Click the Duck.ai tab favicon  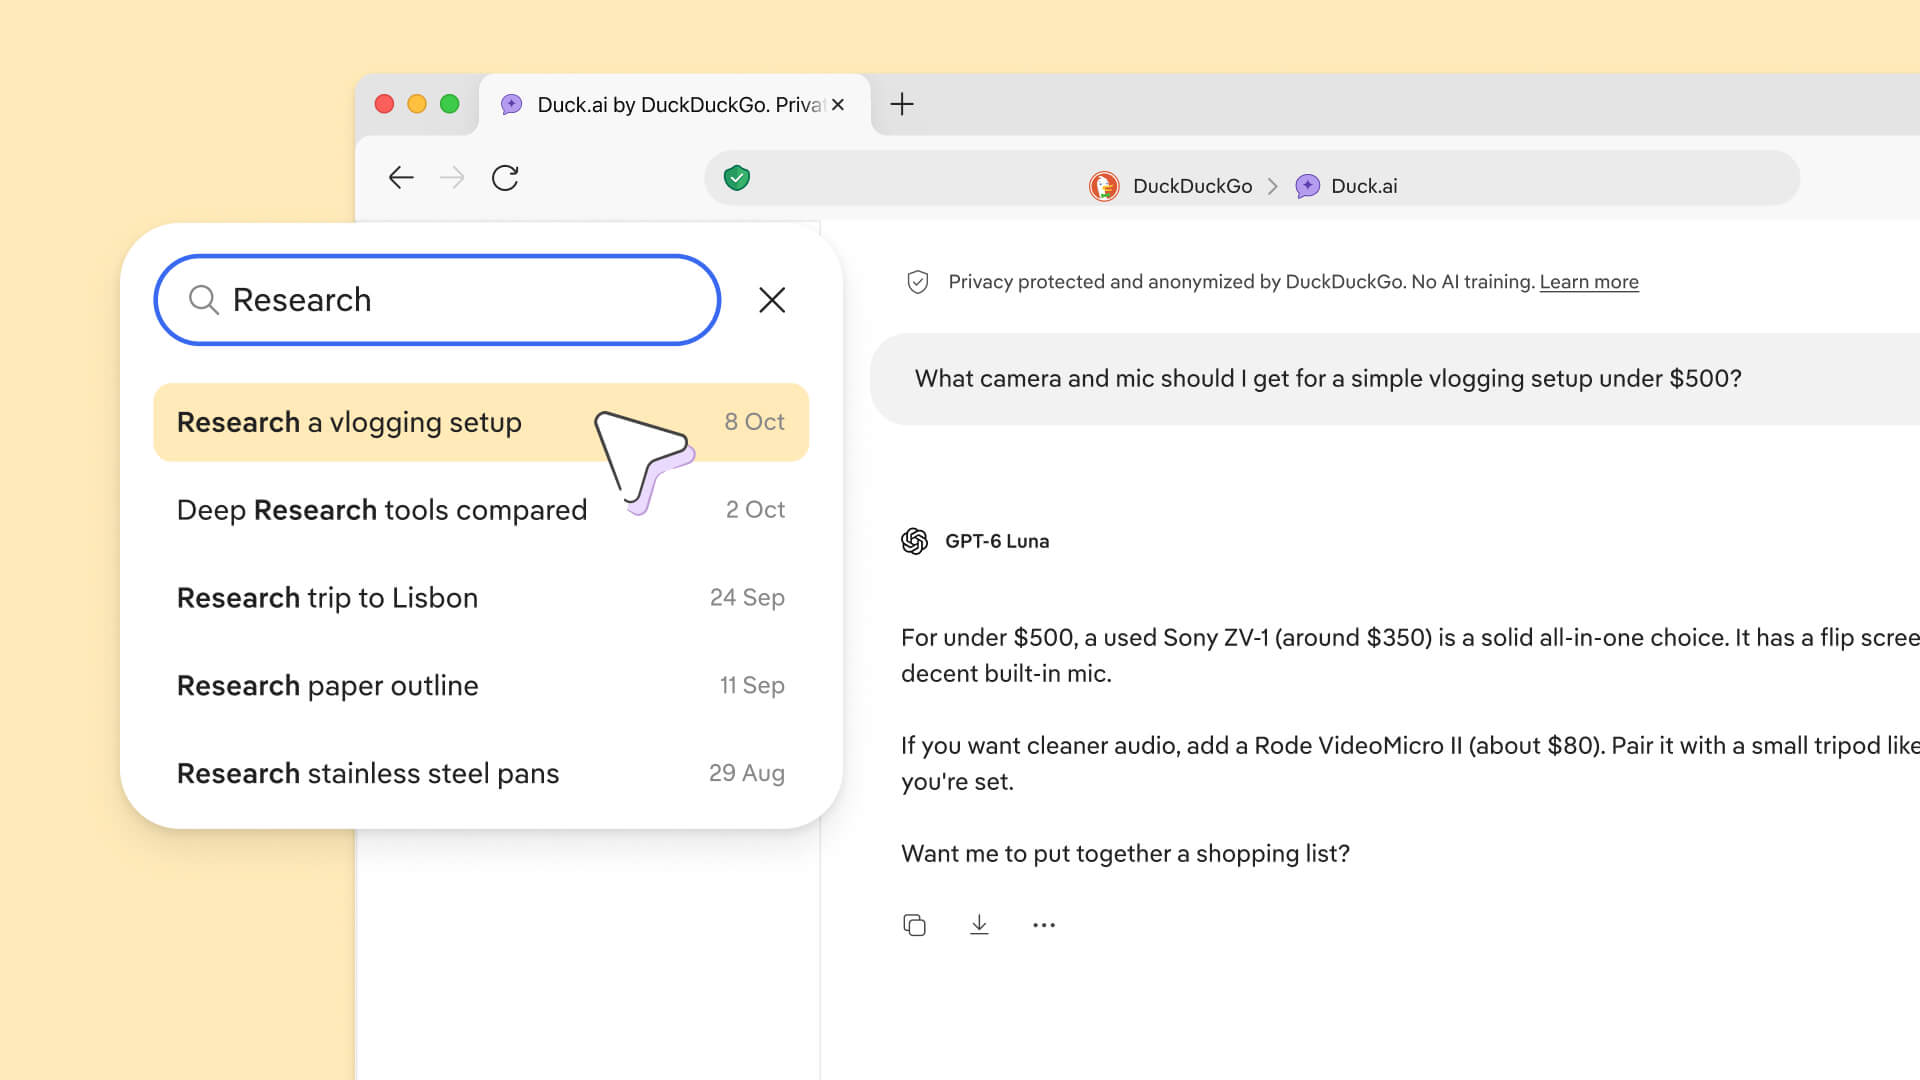click(x=512, y=105)
